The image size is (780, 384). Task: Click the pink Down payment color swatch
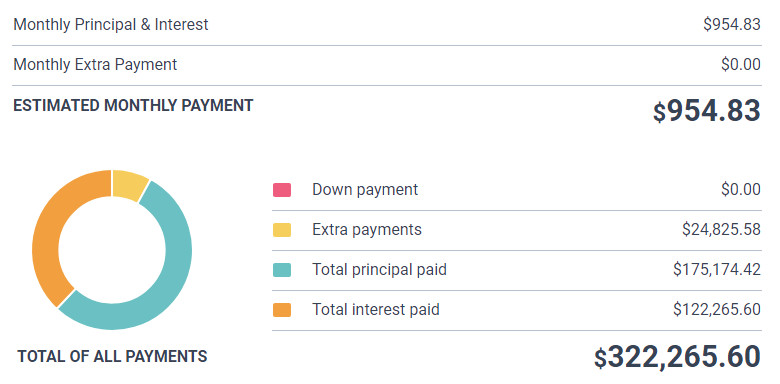tap(282, 190)
